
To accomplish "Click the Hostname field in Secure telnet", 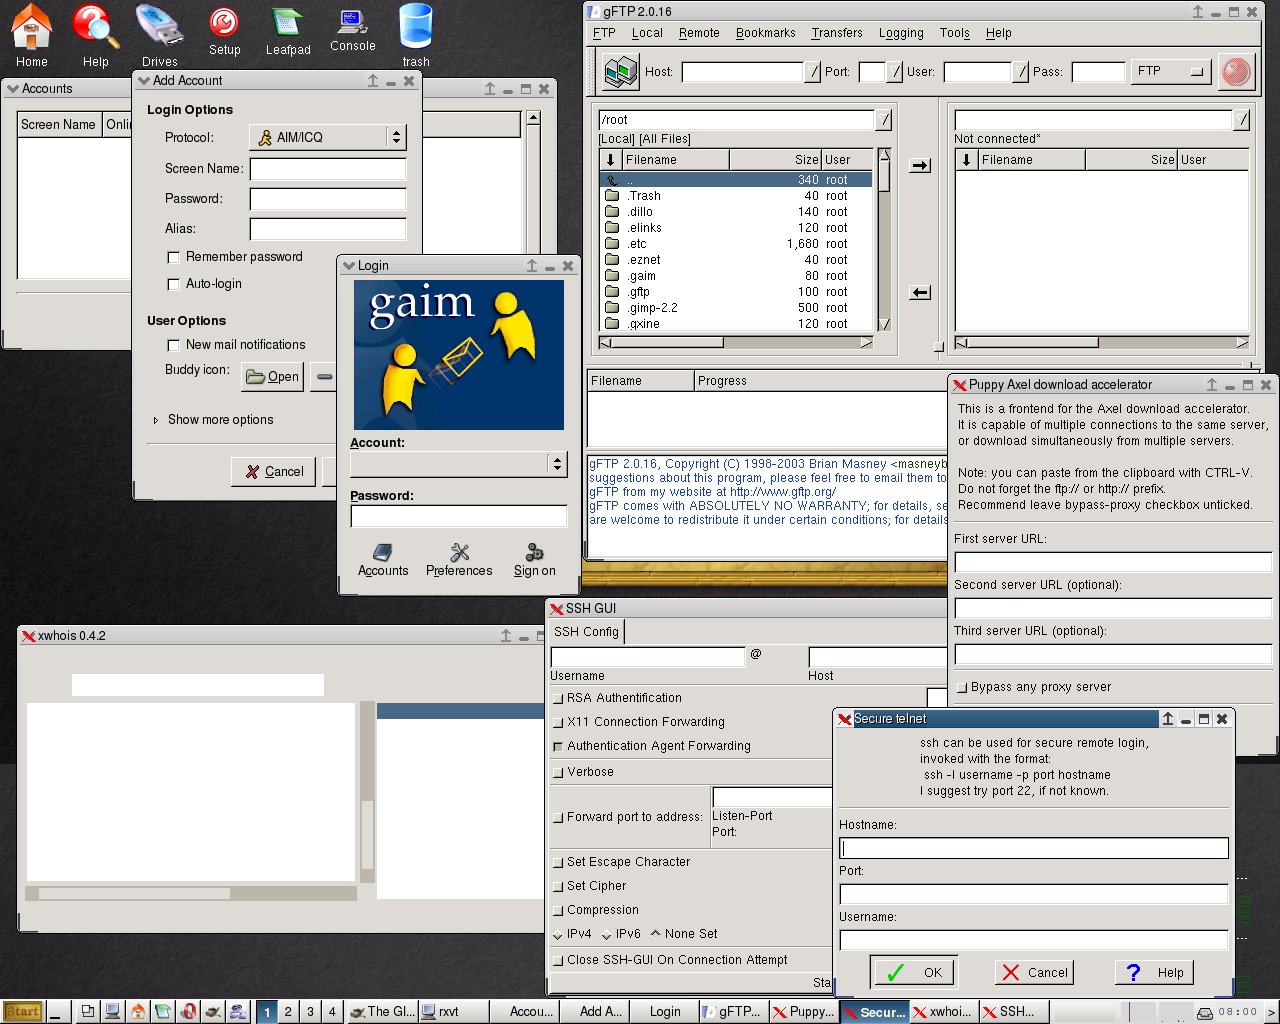I will 1034,848.
